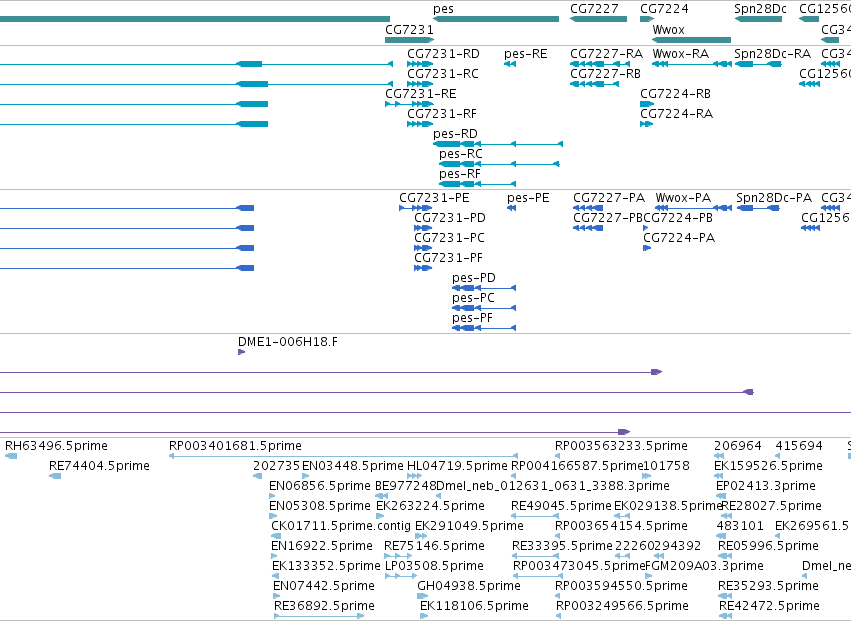
Task: Open the RP003249566.5prime EST label
Action: (x=622, y=607)
